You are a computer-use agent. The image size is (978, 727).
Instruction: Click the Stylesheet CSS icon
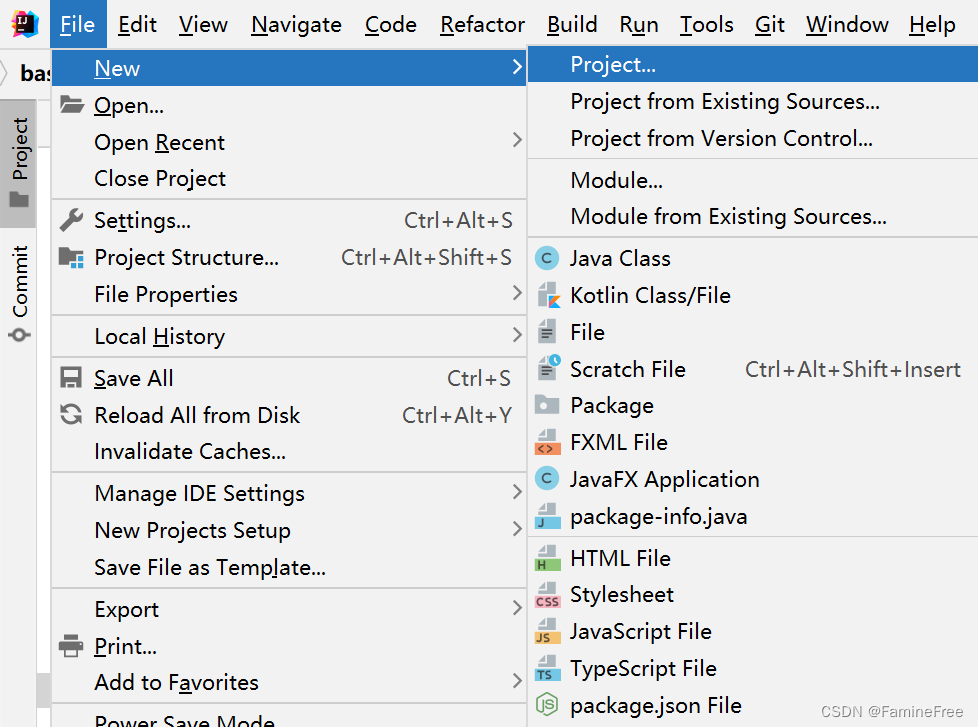[x=547, y=595]
